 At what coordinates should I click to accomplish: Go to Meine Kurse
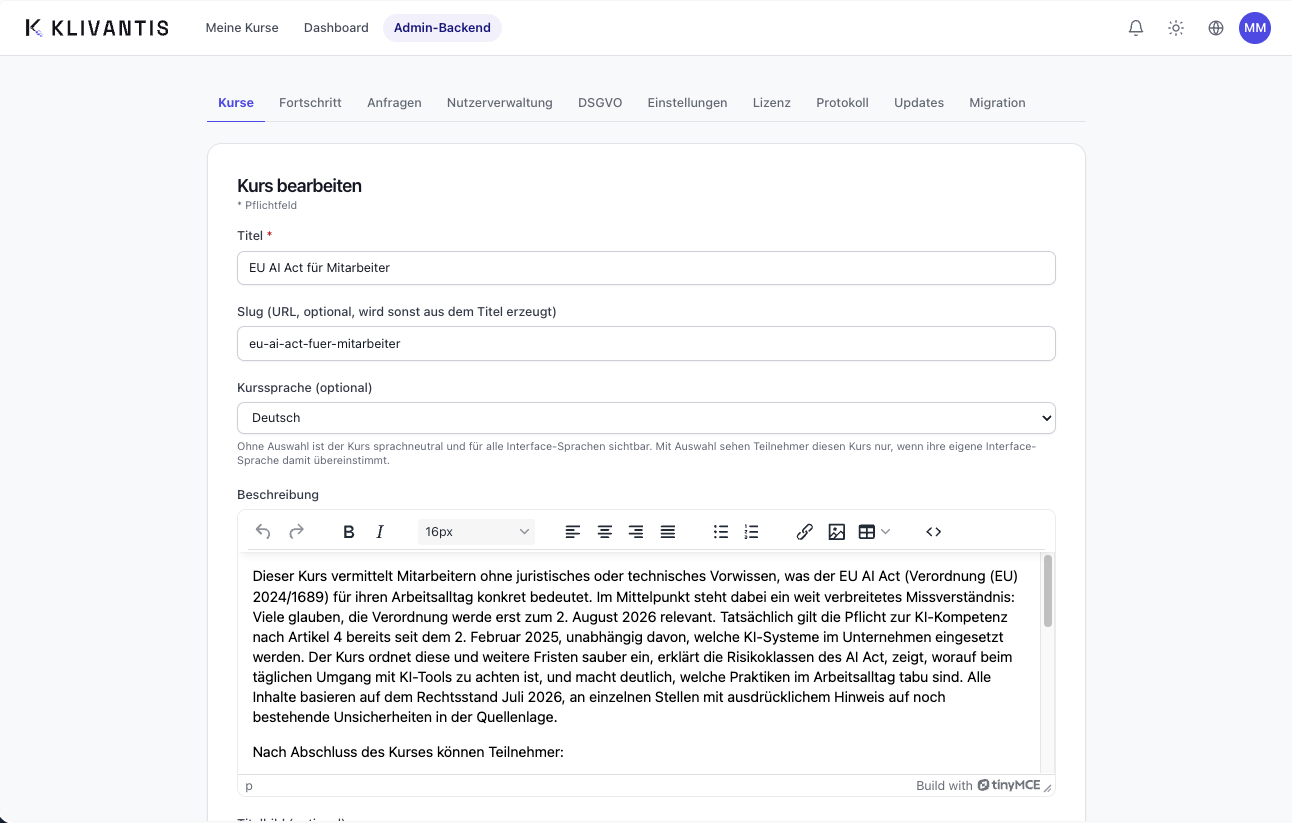[242, 28]
